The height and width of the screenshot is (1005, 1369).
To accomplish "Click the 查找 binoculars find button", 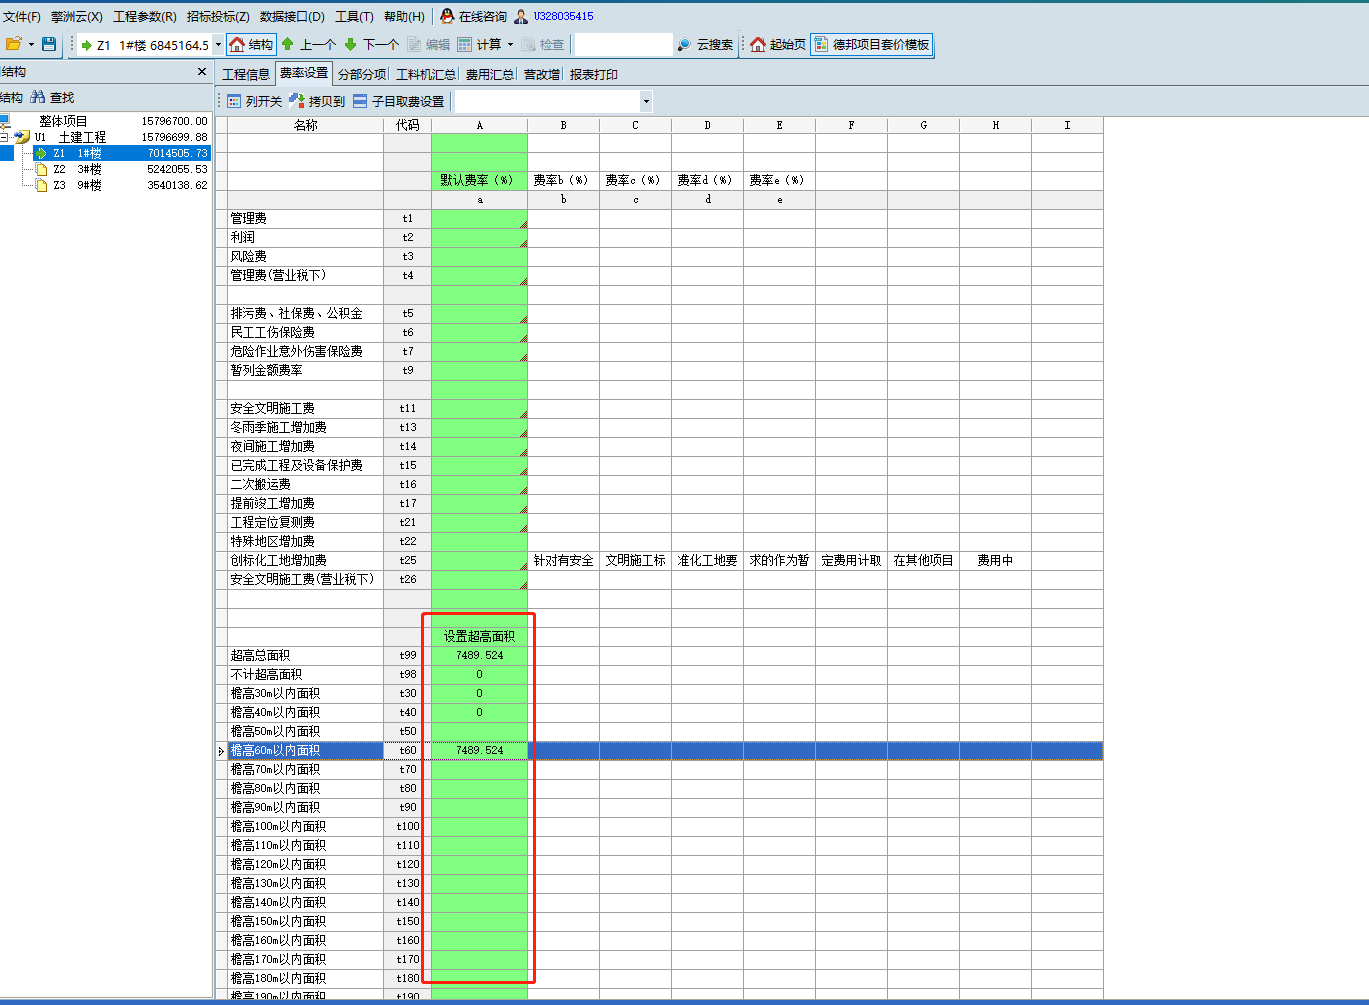I will pos(52,97).
